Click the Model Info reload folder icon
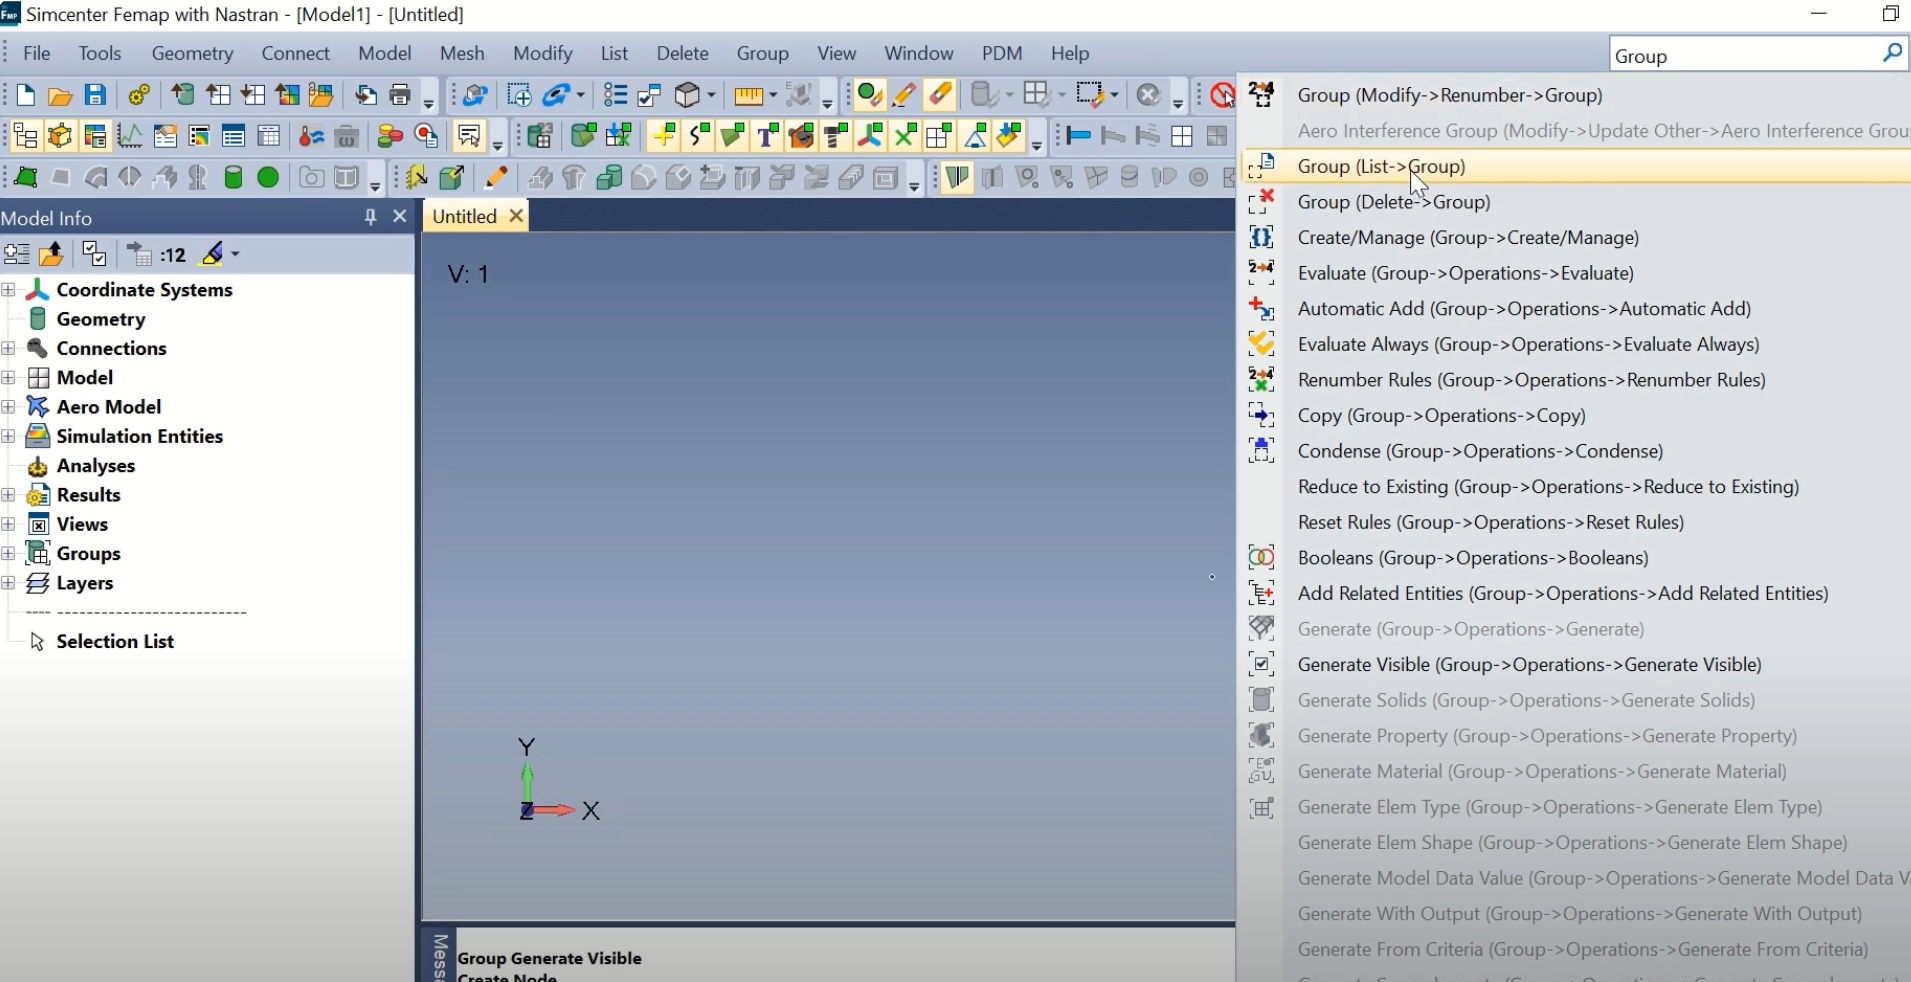This screenshot has height=982, width=1911. (51, 255)
